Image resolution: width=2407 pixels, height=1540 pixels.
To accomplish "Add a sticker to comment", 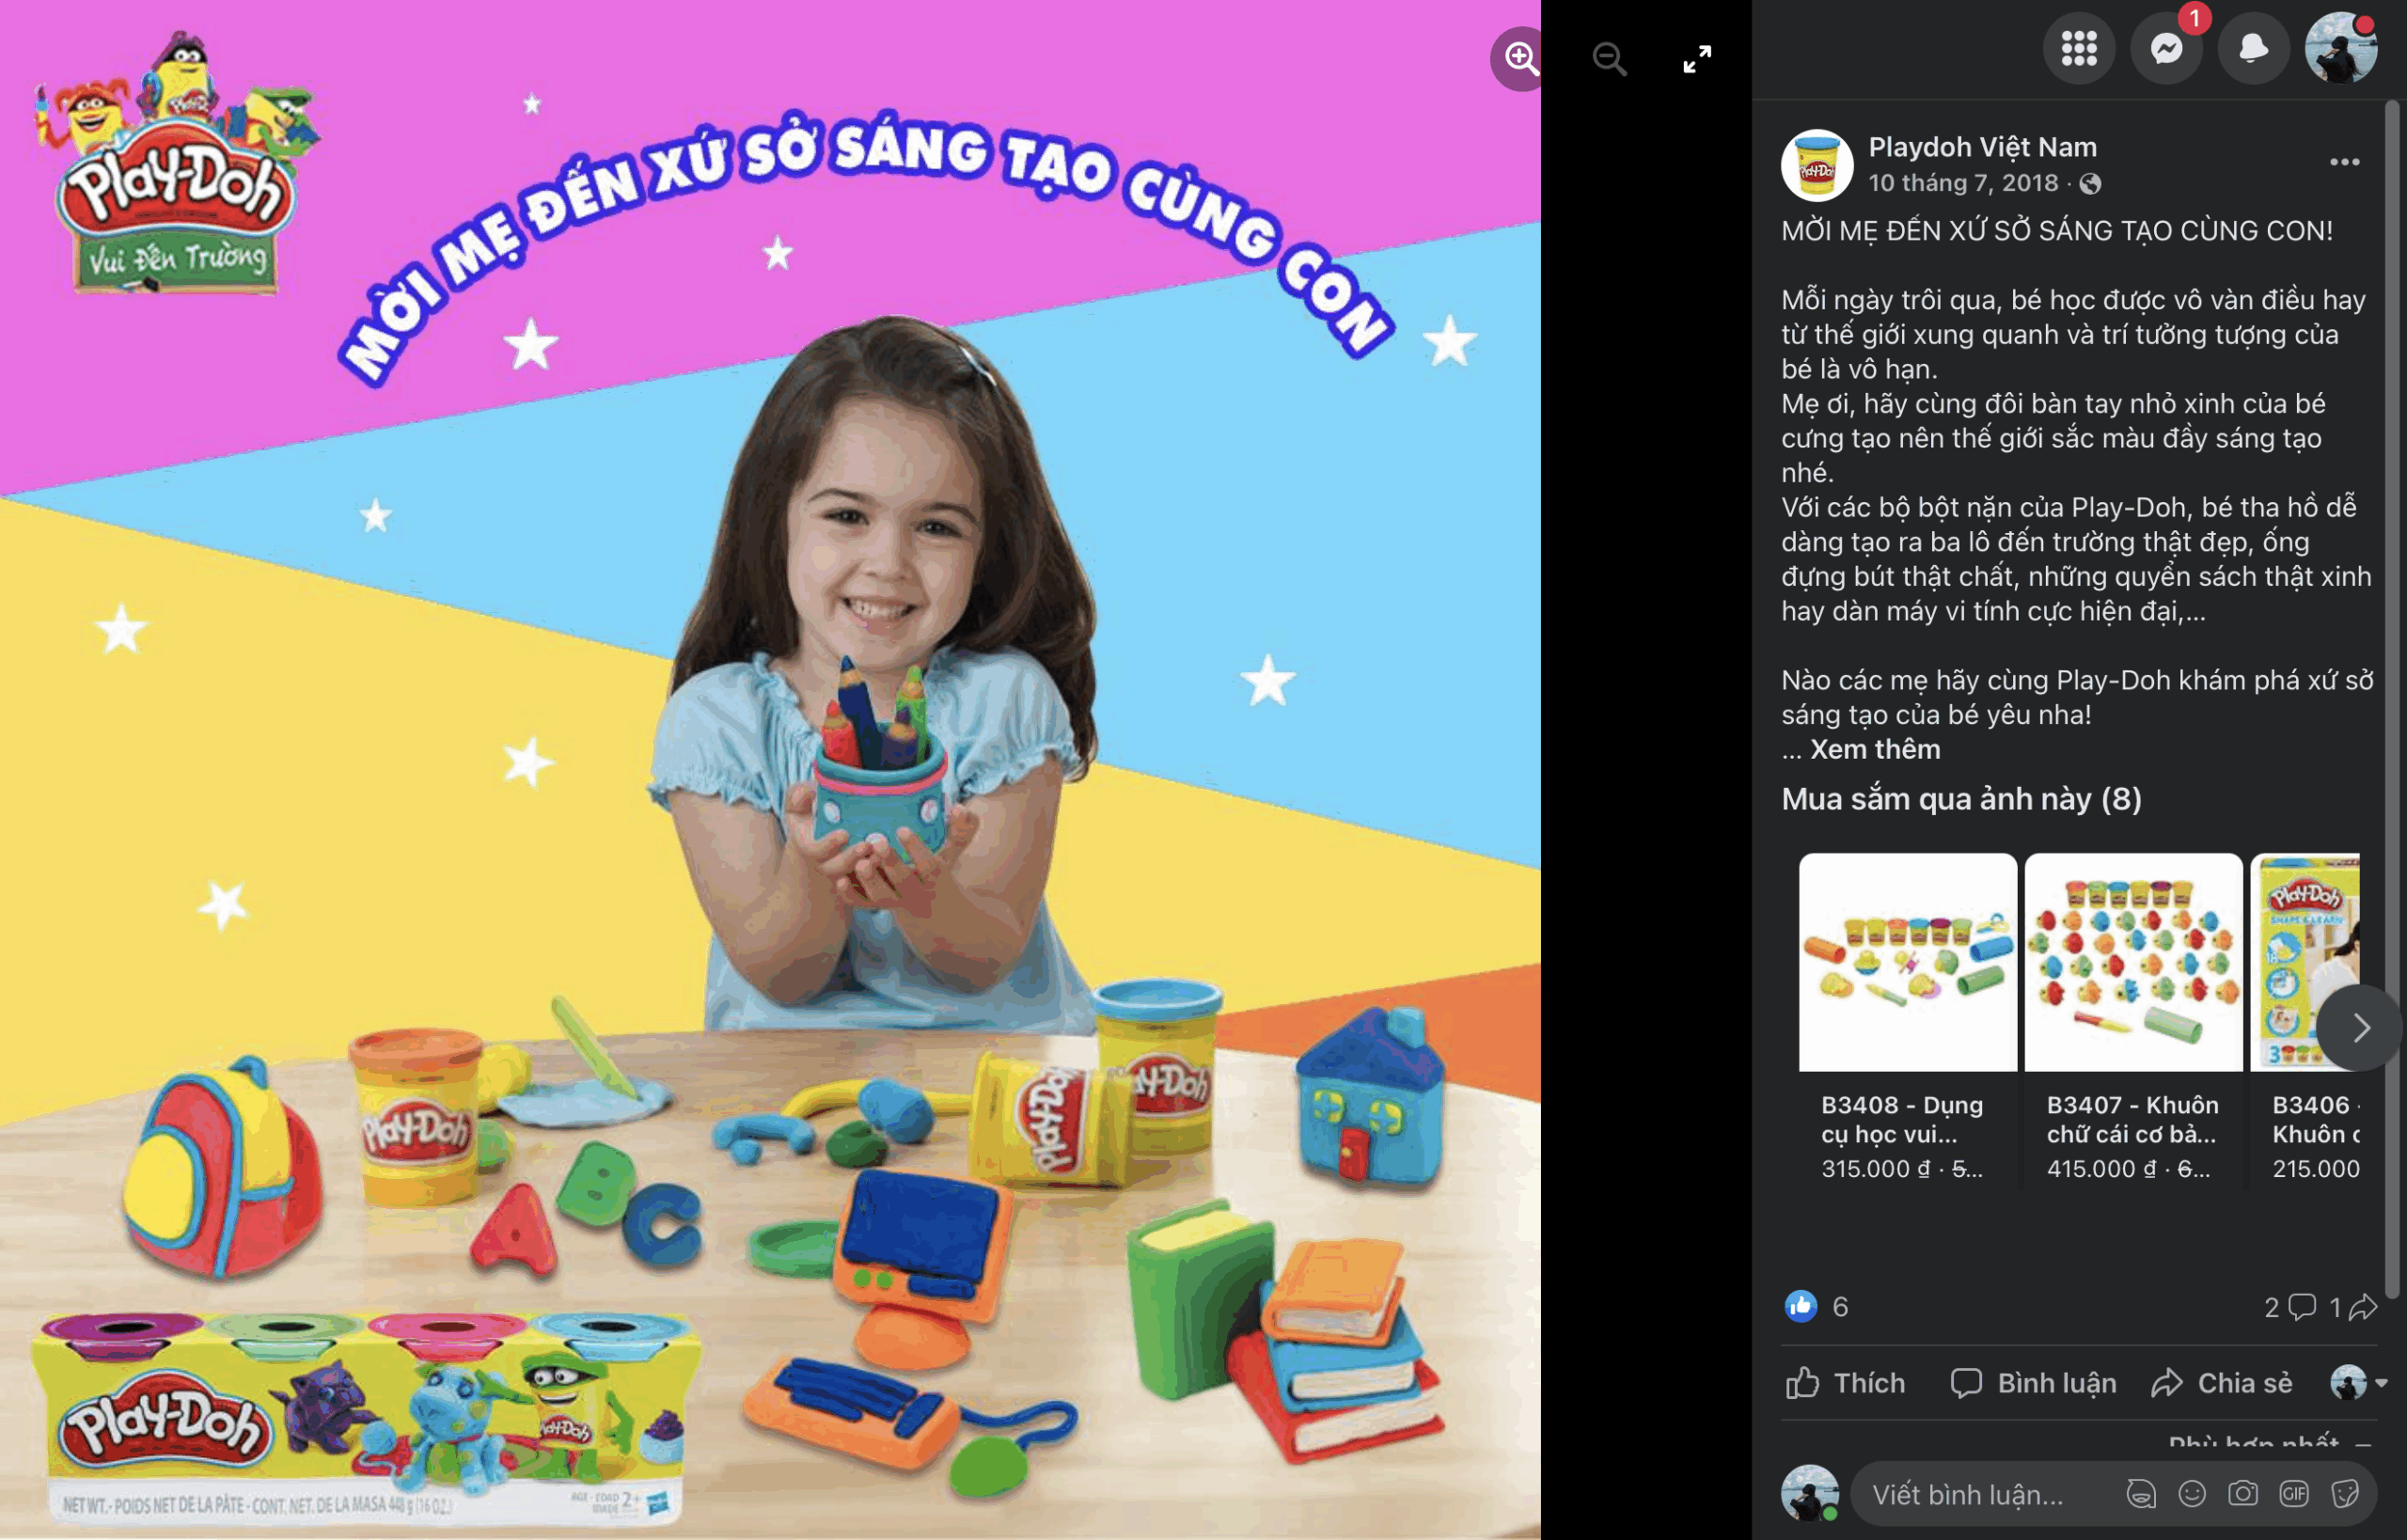I will pos(2344,1494).
